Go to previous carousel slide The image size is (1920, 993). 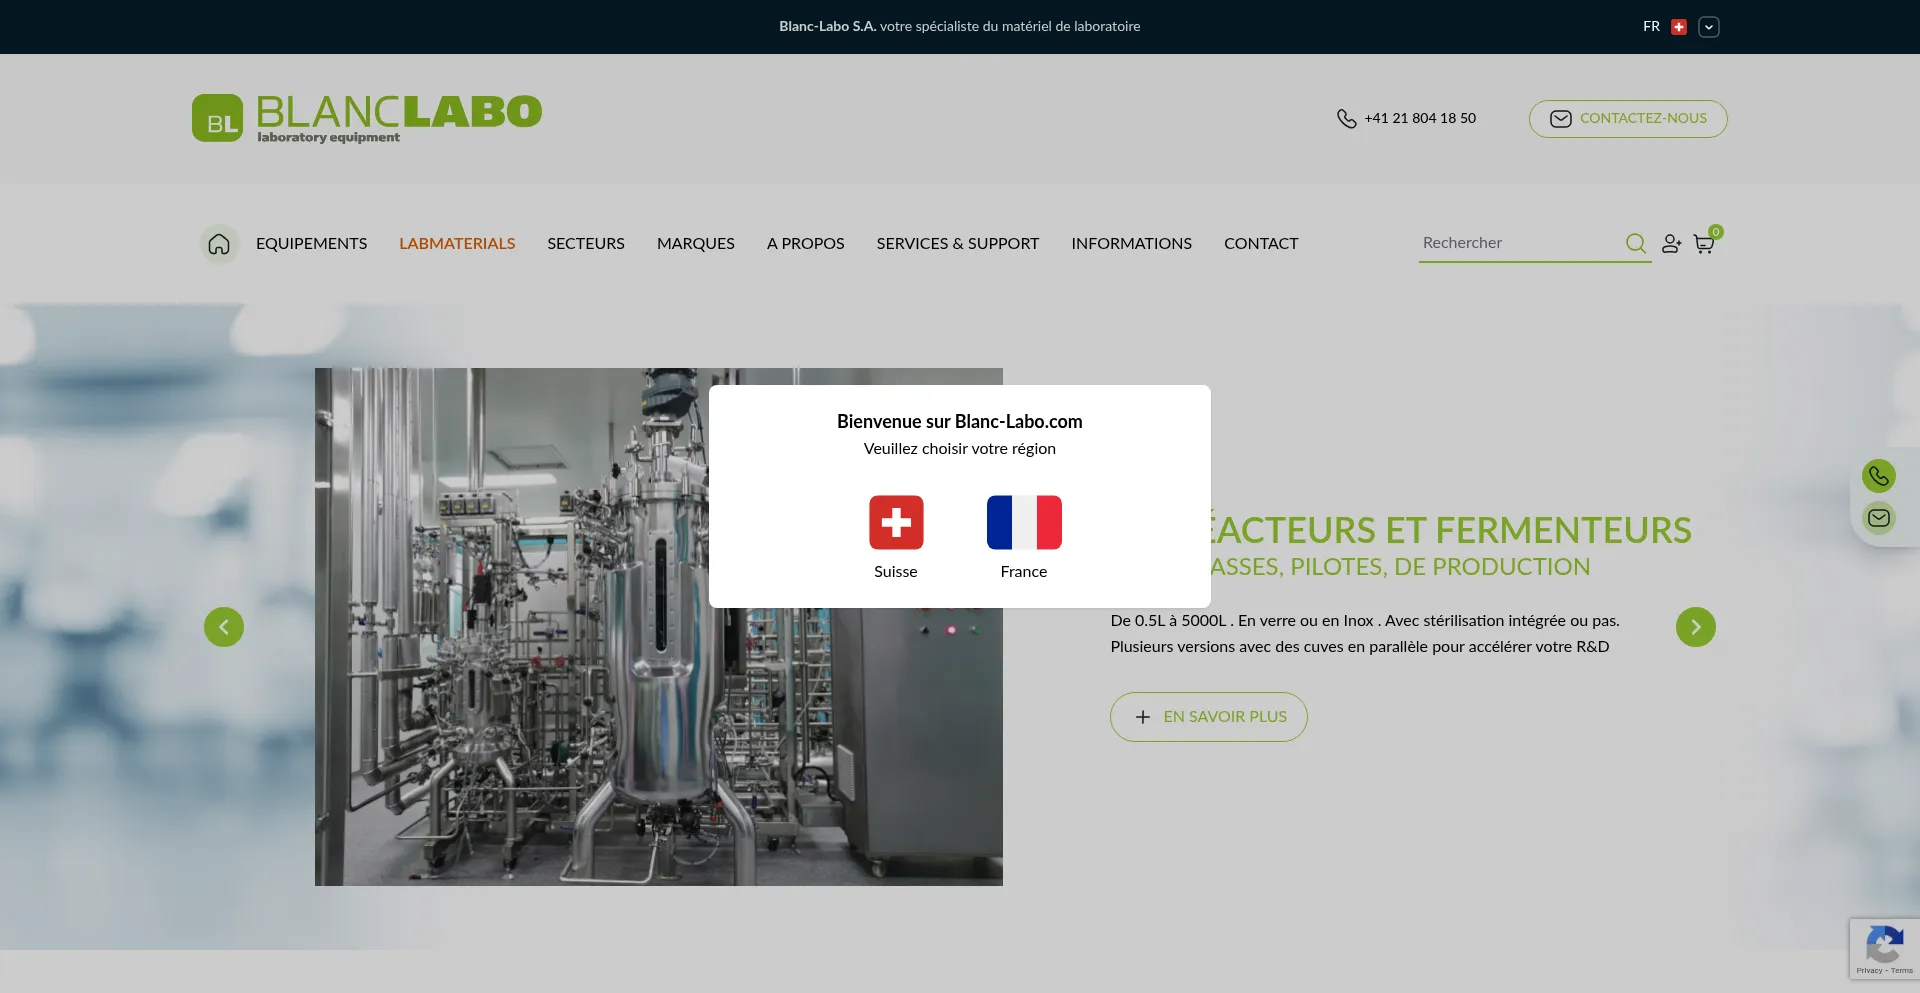click(x=224, y=627)
